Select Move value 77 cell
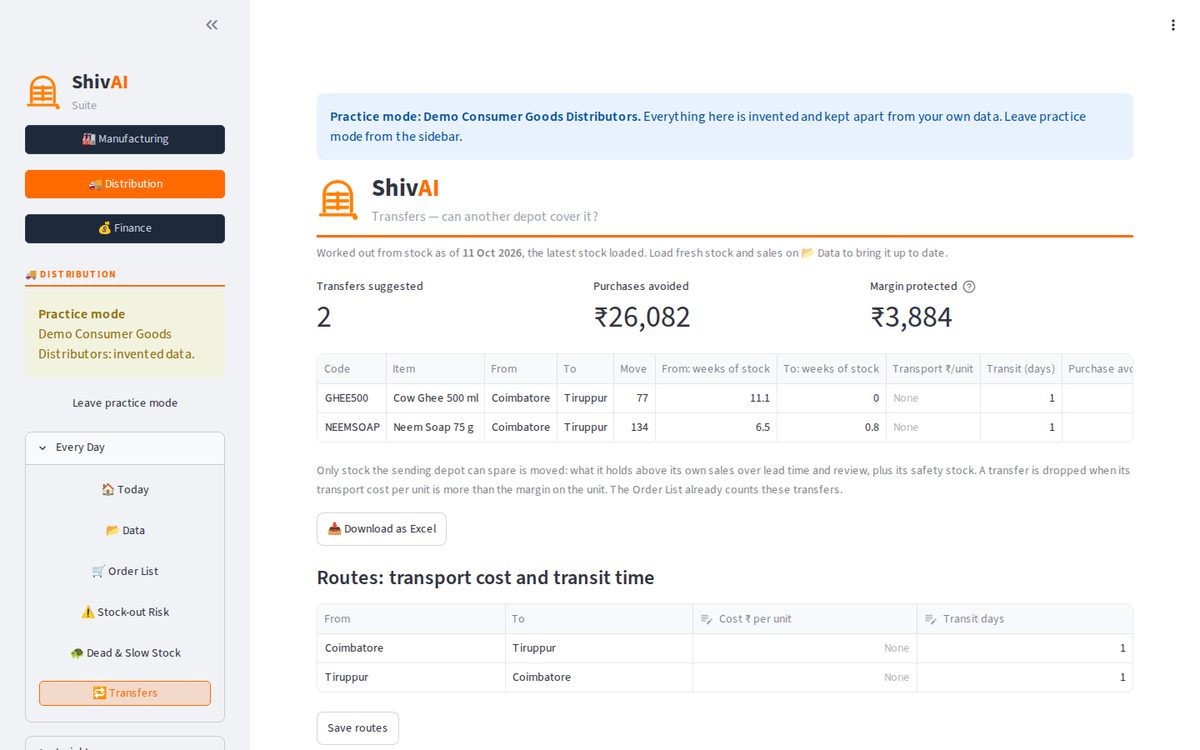1200x750 pixels. click(634, 398)
